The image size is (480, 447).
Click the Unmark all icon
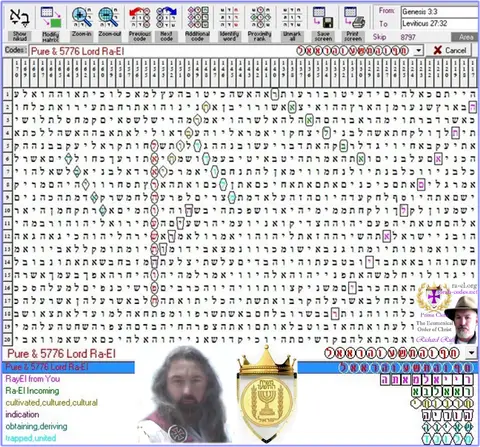point(292,18)
